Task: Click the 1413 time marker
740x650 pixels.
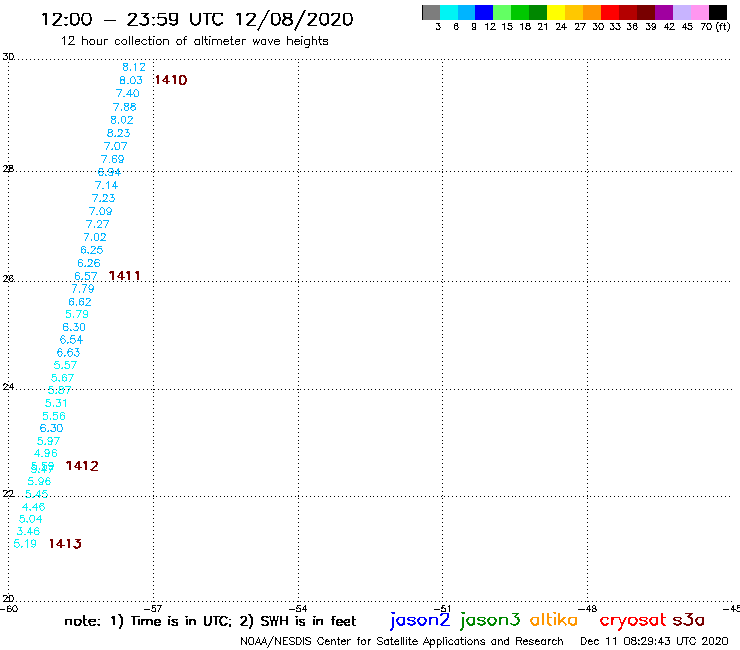Action: click(65, 544)
